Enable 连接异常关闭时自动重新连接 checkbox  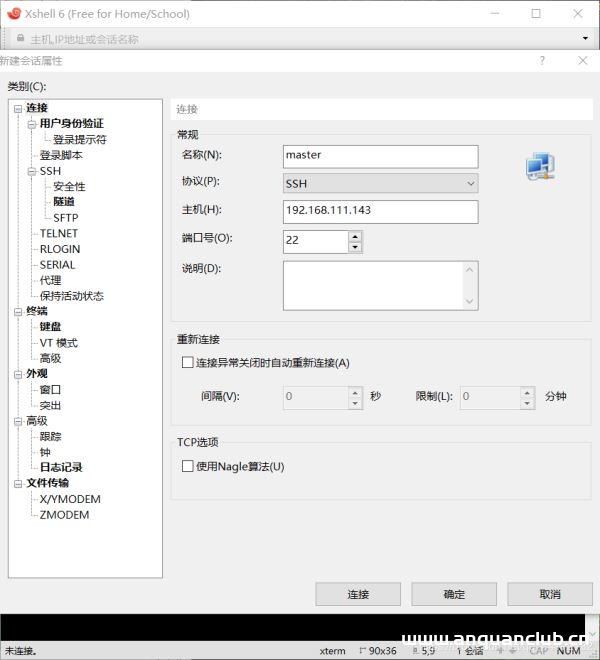(x=187, y=362)
